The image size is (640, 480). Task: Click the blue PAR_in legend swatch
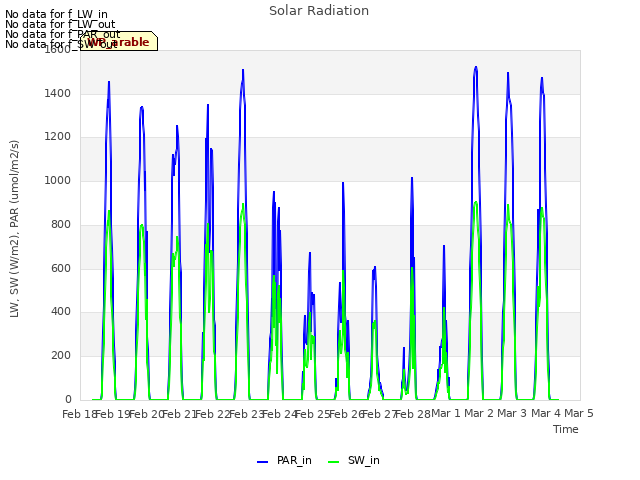click(262, 462)
